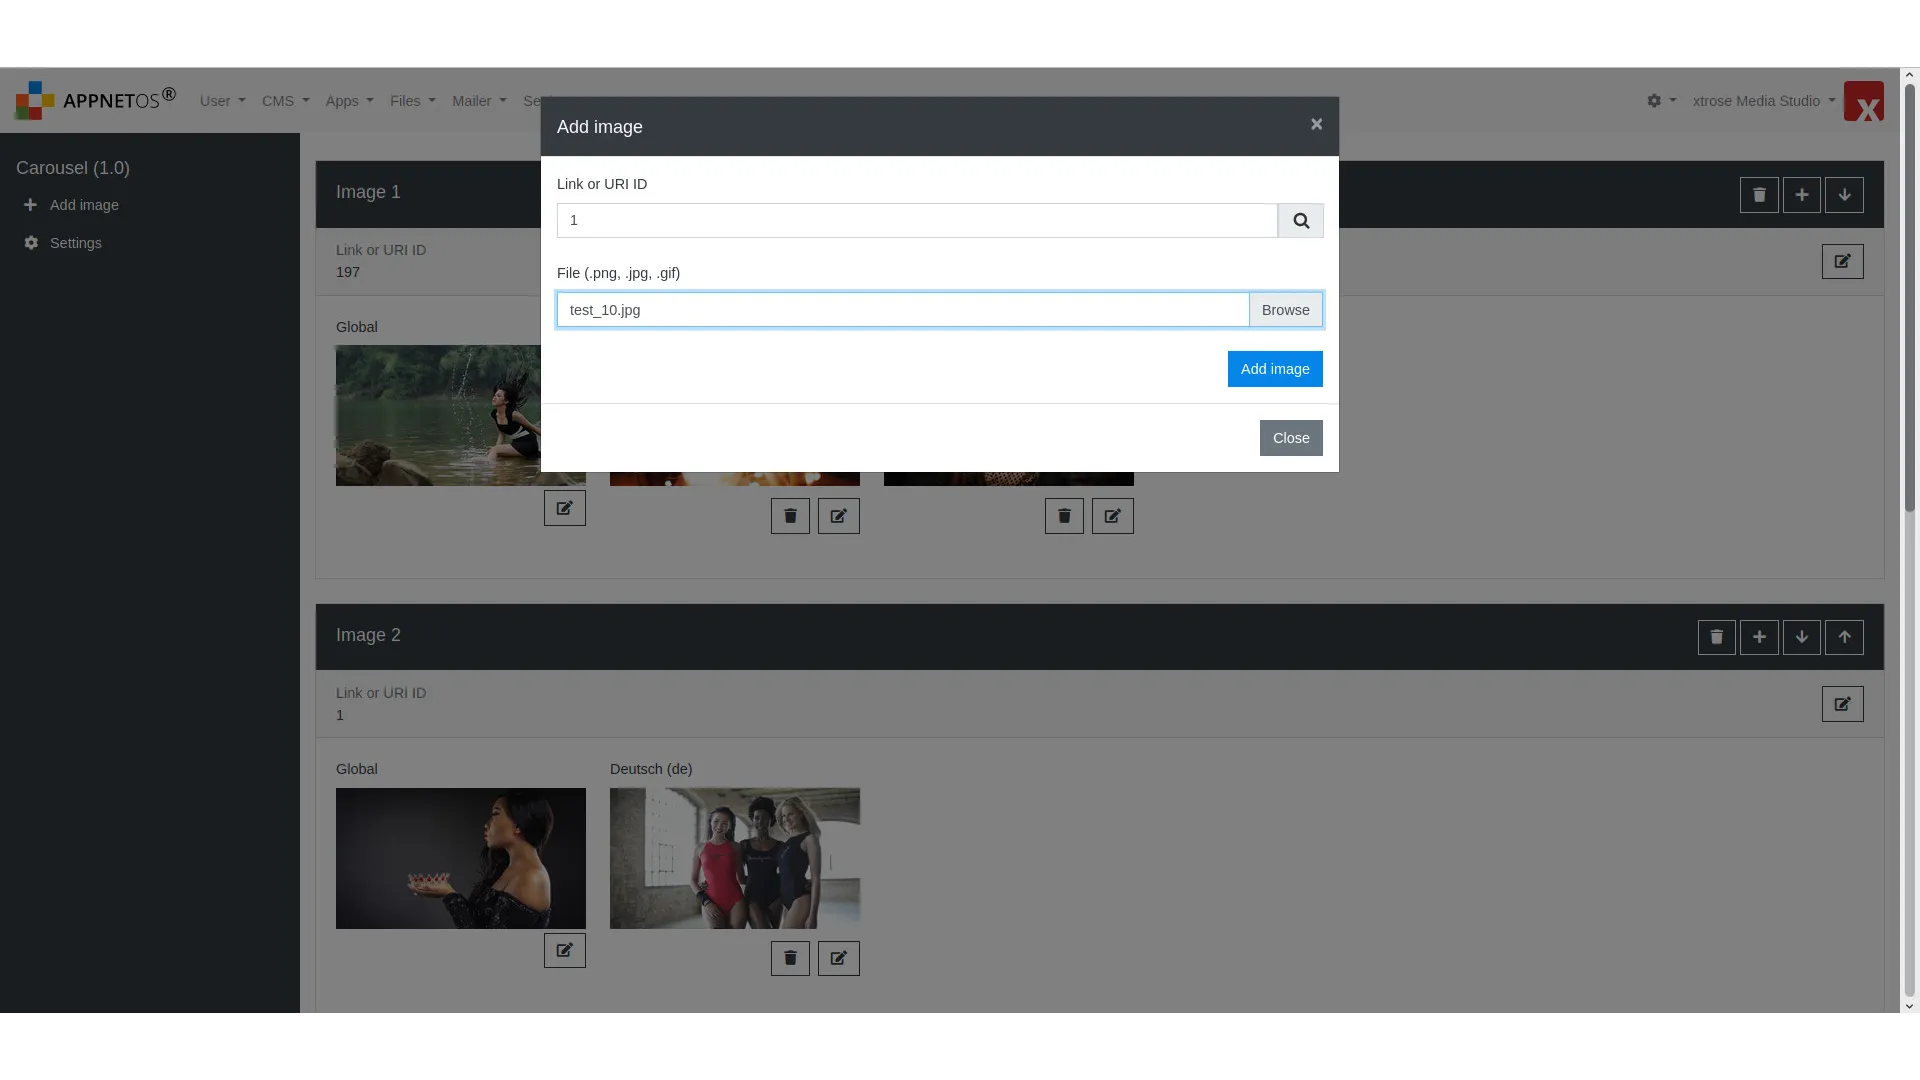Click the delete icon for Image 1
1920x1080 pixels.
pyautogui.click(x=1758, y=194)
